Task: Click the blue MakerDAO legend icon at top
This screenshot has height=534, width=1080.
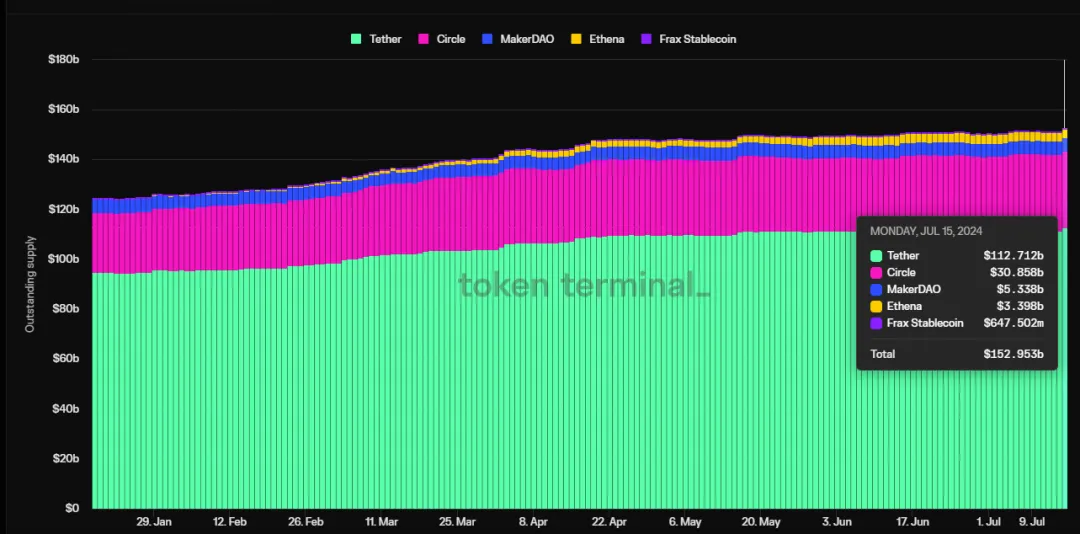Action: 487,39
